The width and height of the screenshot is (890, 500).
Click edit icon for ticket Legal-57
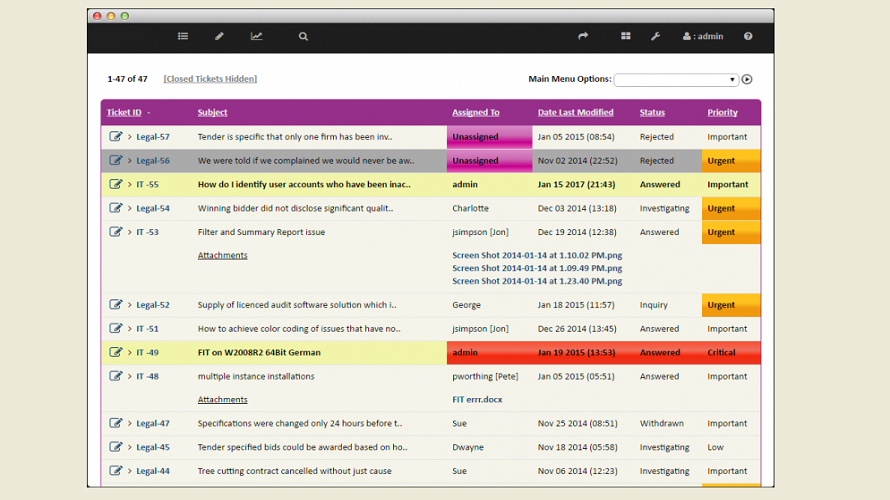point(116,136)
